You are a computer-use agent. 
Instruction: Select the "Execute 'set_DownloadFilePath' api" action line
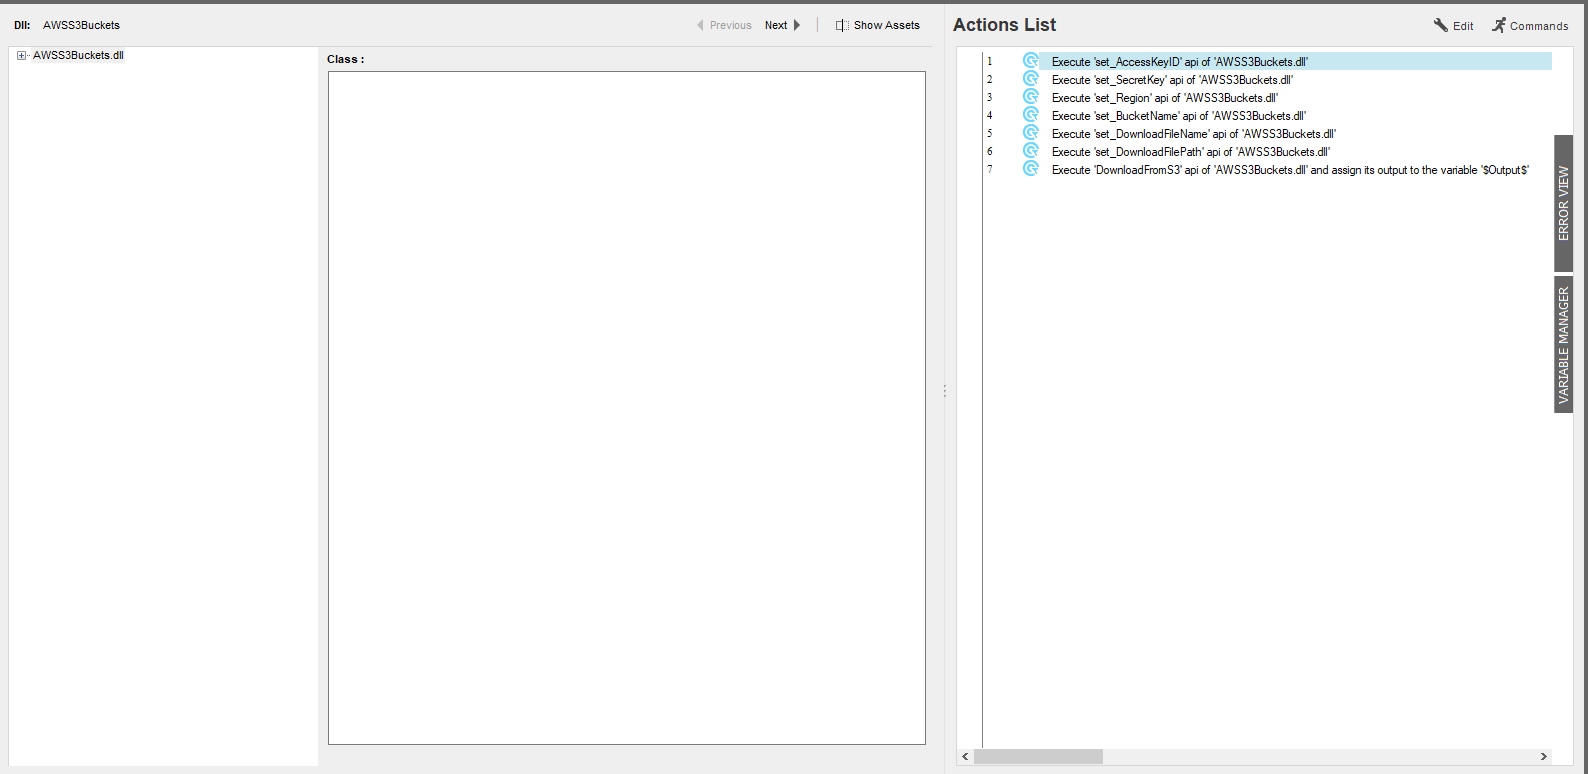[1191, 152]
